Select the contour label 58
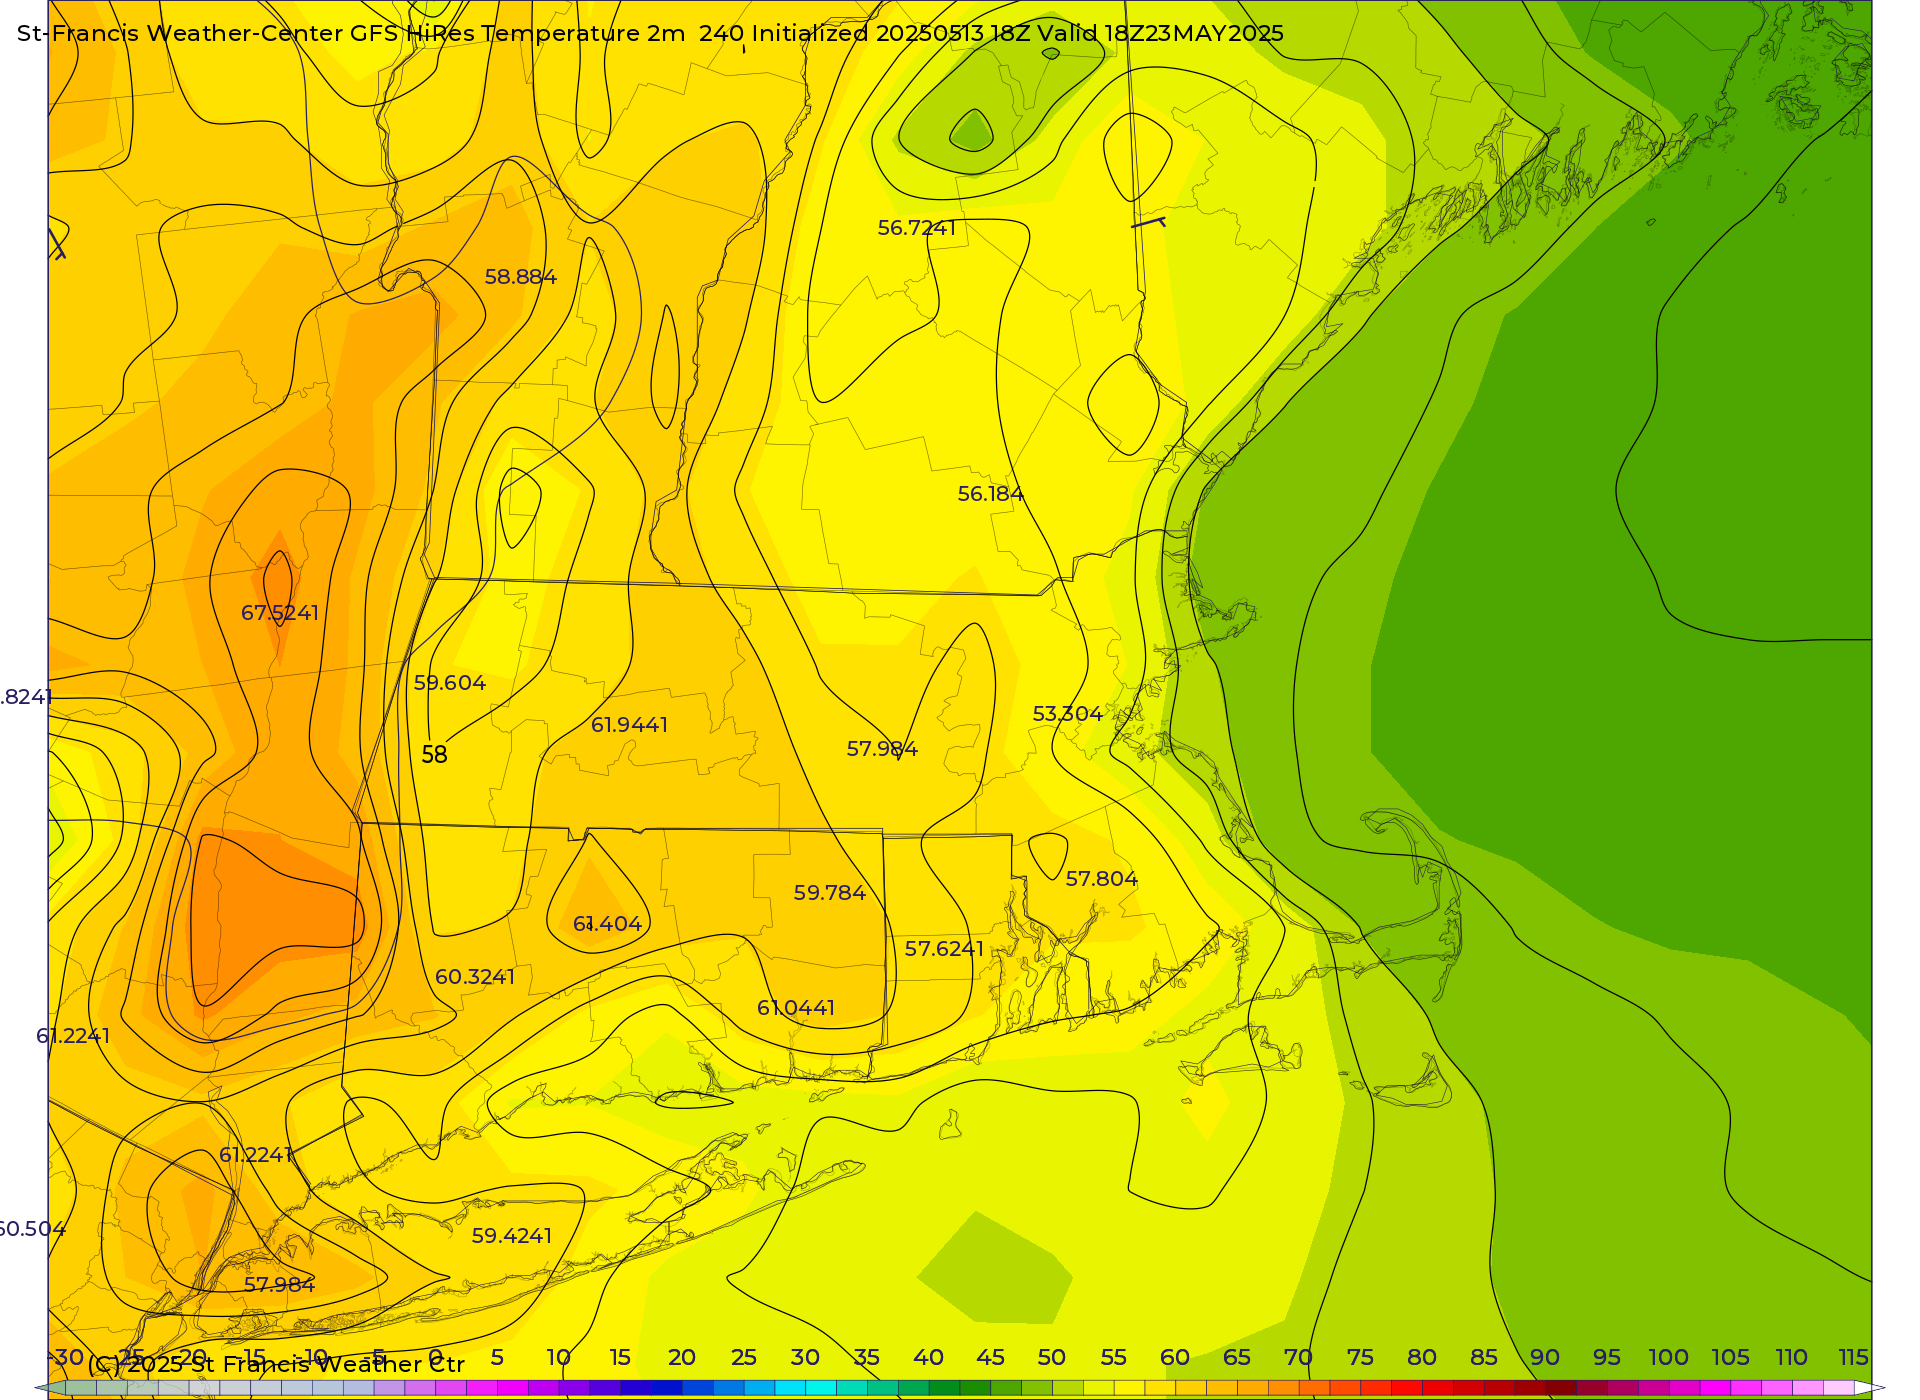 pyautogui.click(x=434, y=755)
